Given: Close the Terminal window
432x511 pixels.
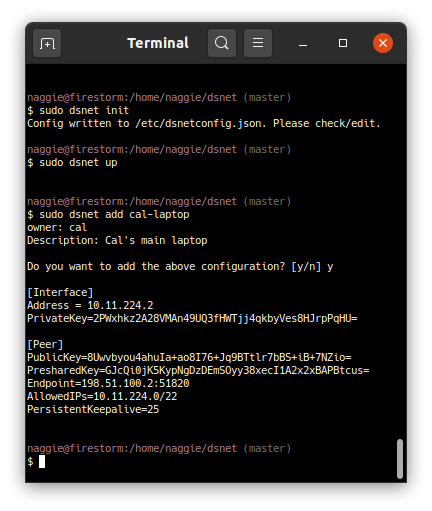Looking at the screenshot, I should pos(383,43).
